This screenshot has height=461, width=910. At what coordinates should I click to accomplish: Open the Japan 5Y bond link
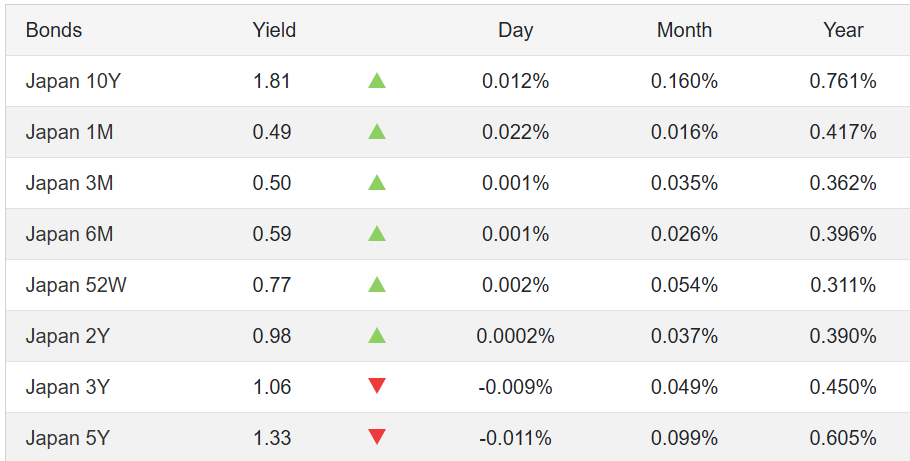tap(68, 438)
